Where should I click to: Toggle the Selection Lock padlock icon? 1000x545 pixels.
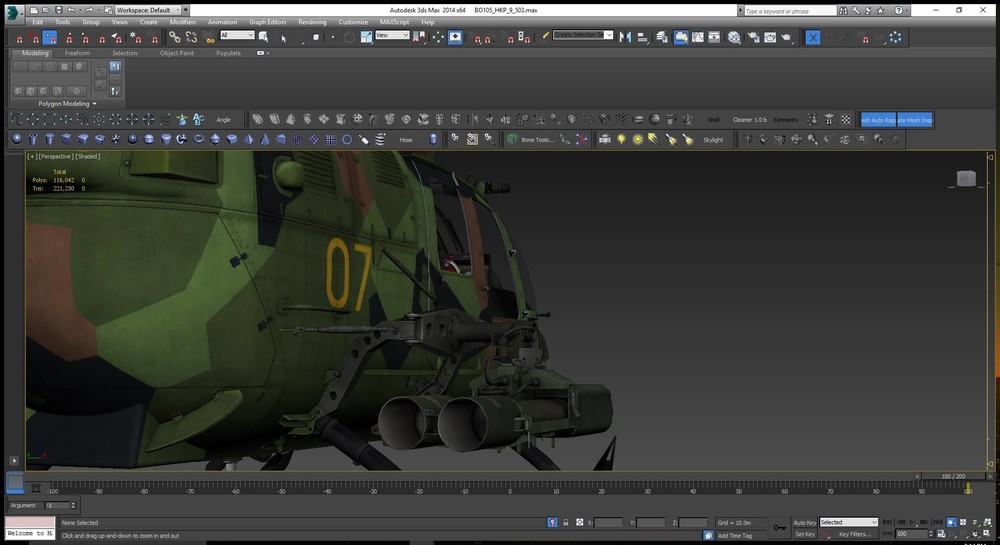point(566,522)
